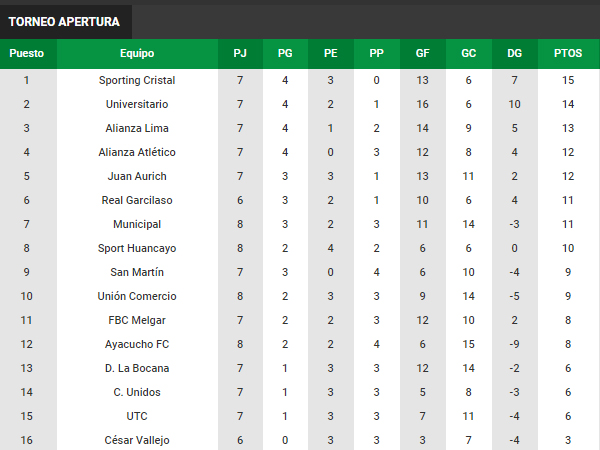Click the Equipo column header
The height and width of the screenshot is (450, 600).
click(x=137, y=53)
